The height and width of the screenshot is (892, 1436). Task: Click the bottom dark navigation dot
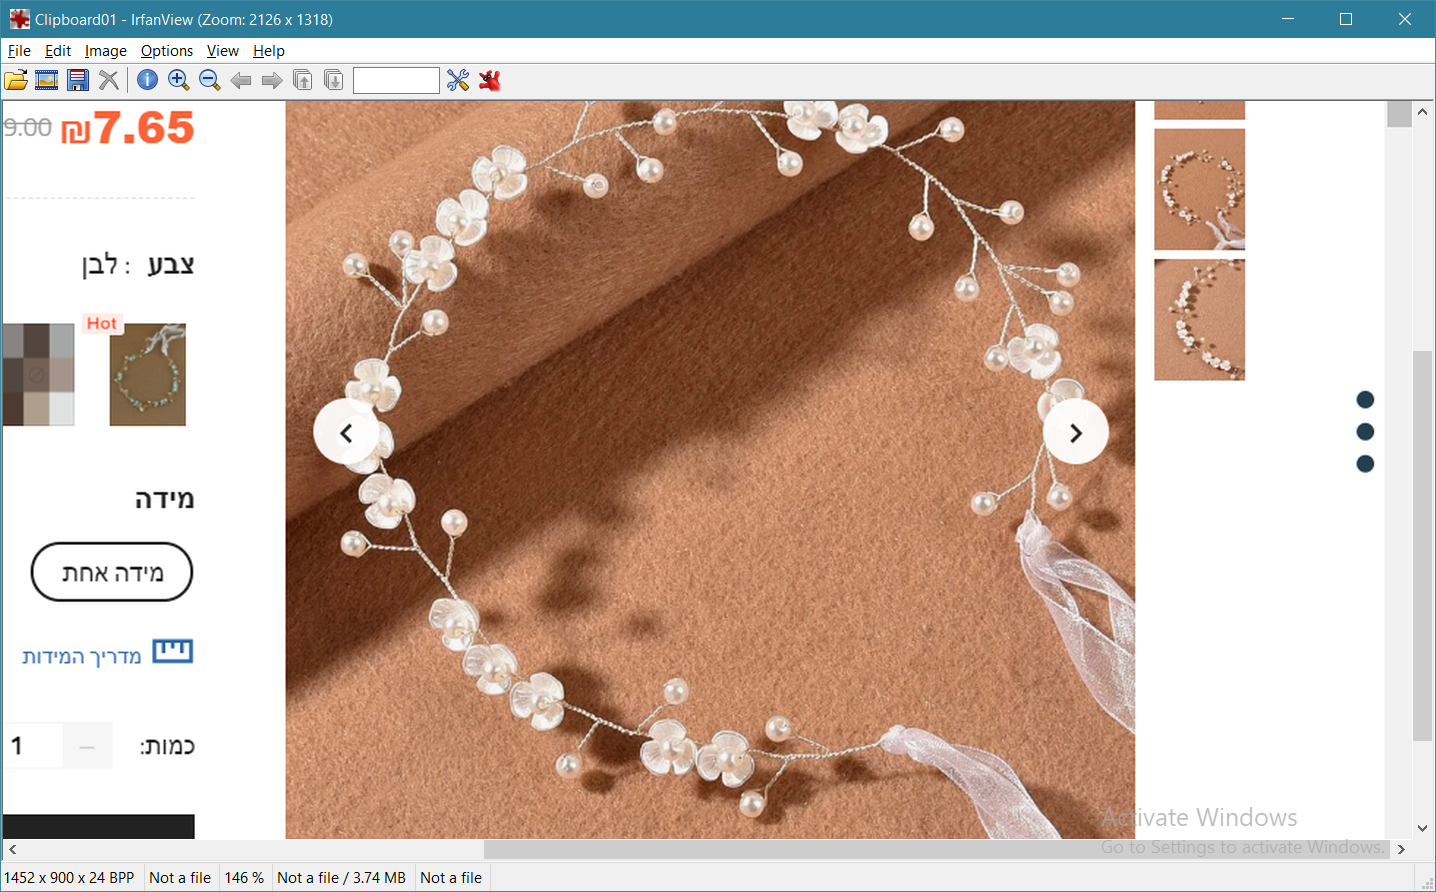(x=1365, y=464)
